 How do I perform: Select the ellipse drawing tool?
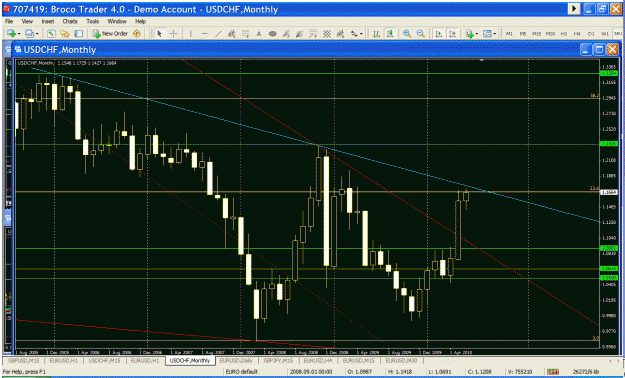(x=273, y=34)
